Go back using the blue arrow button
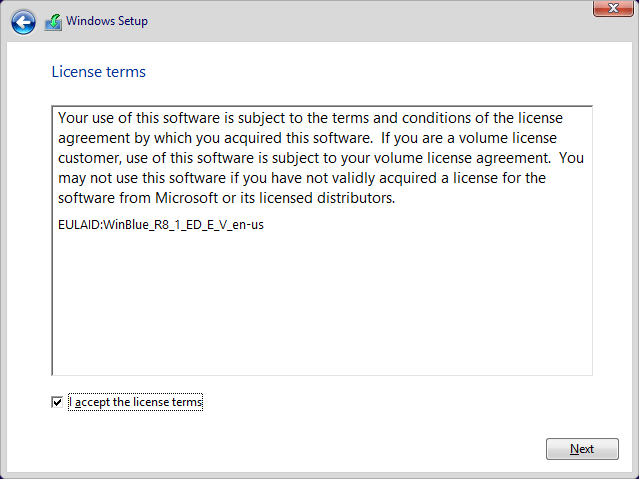The image size is (639, 479). (x=23, y=22)
